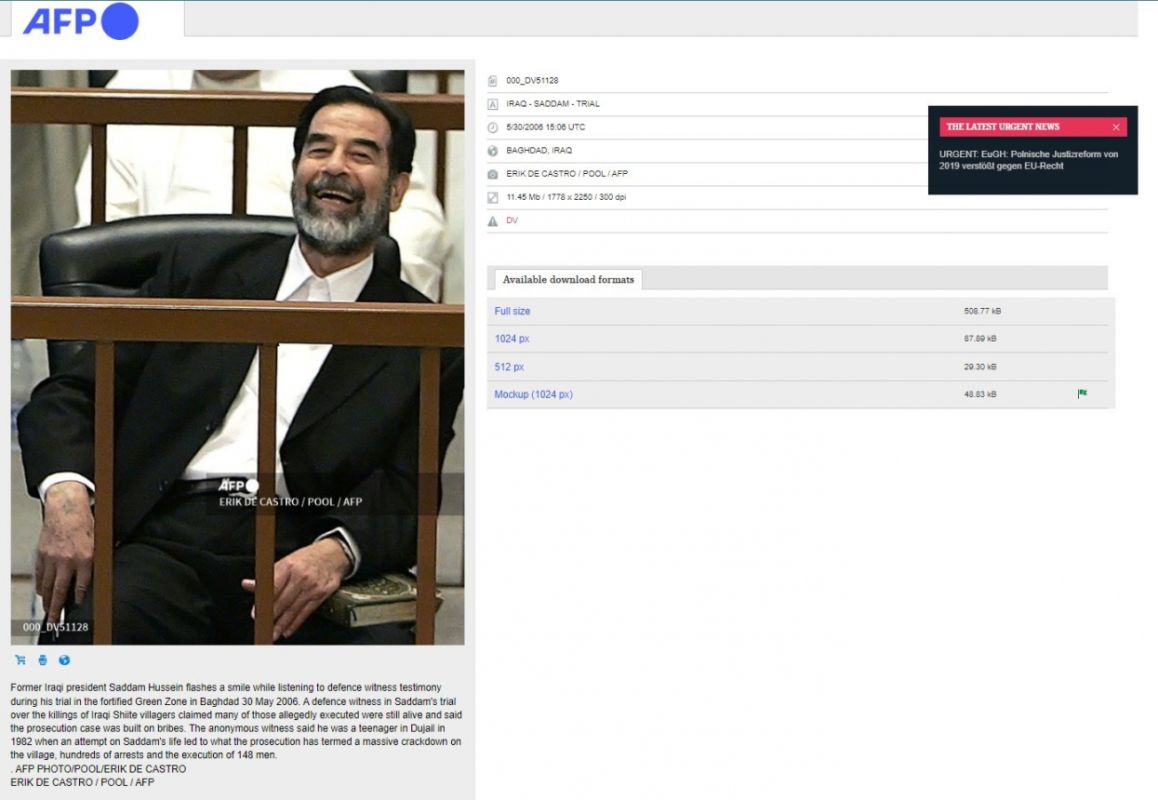The width and height of the screenshot is (1158, 800).
Task: Download the Full size format
Action: coord(512,311)
